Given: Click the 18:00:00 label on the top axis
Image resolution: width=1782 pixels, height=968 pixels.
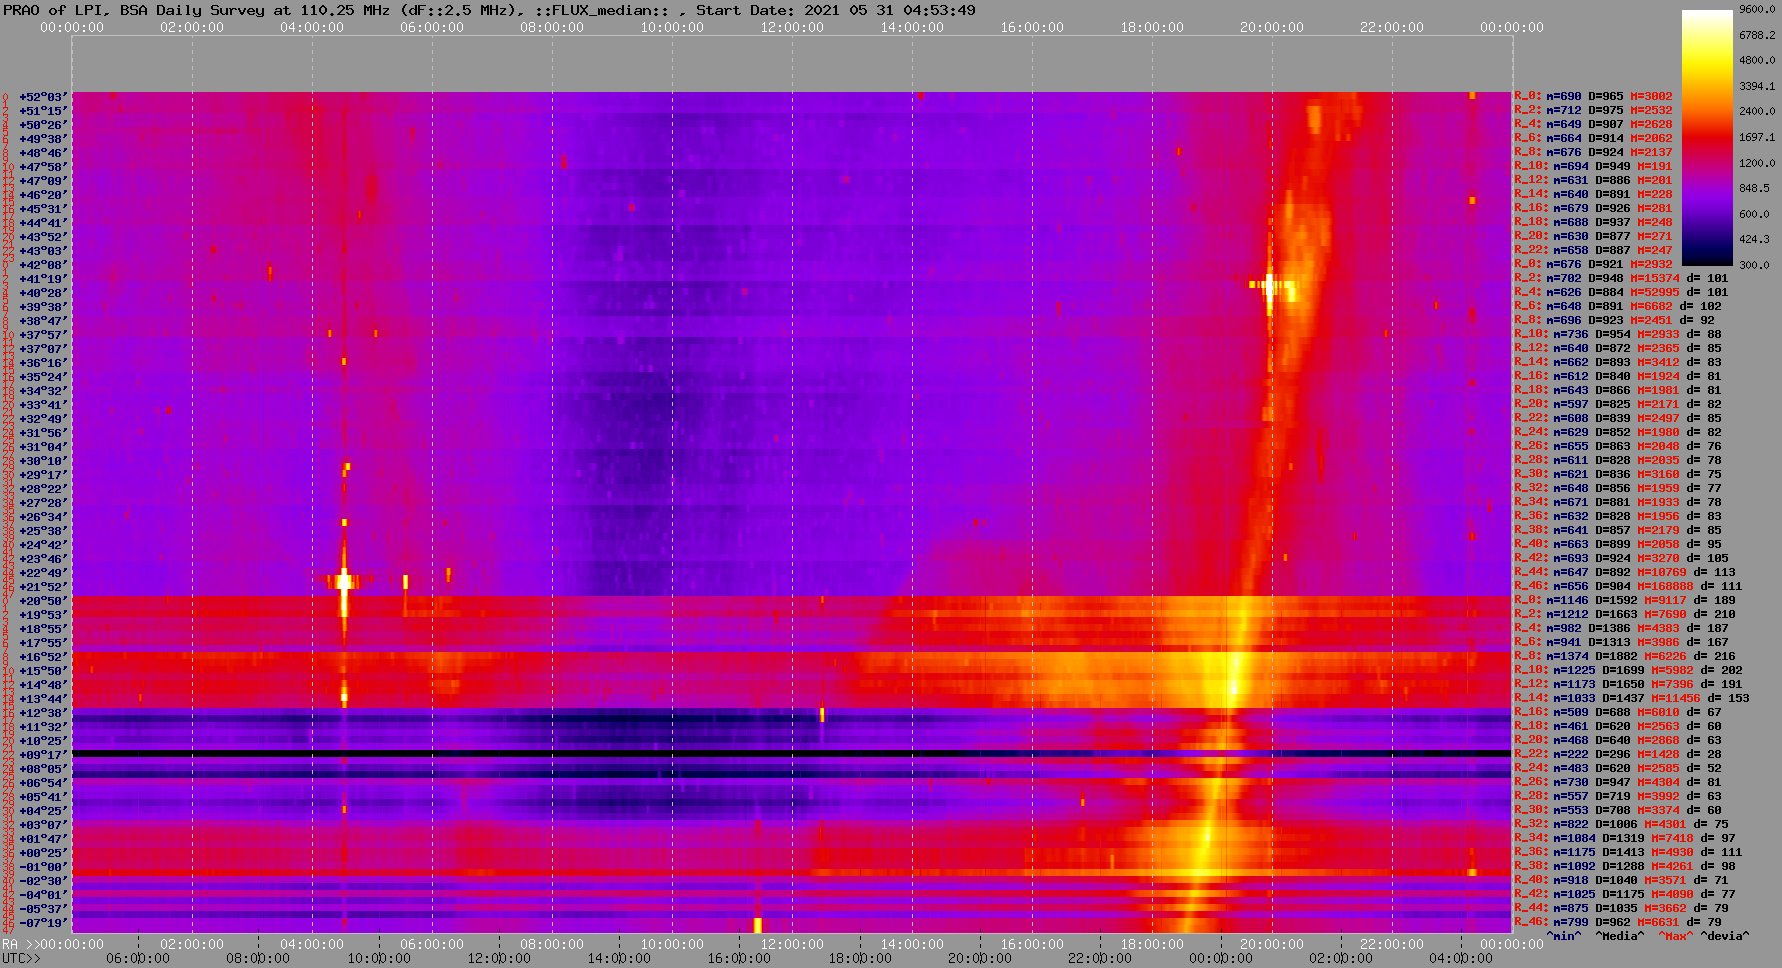Looking at the screenshot, I should [1152, 27].
